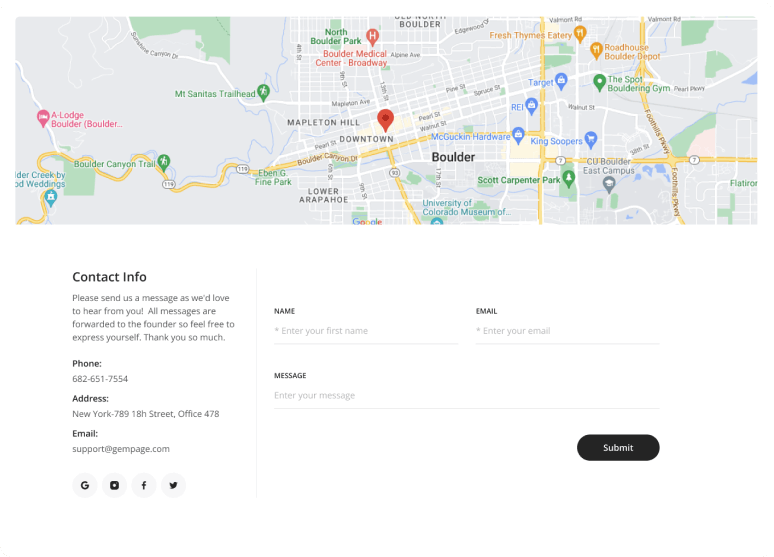Click the DOWNTOWN neighborhood label
The image size is (774, 557).
point(367,139)
